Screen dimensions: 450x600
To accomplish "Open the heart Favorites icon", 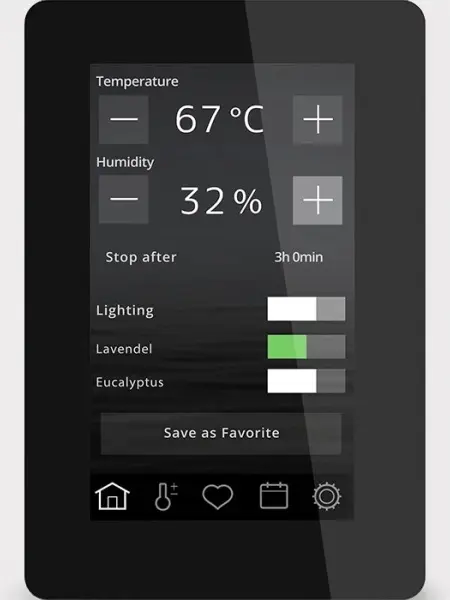I will pyautogui.click(x=217, y=497).
